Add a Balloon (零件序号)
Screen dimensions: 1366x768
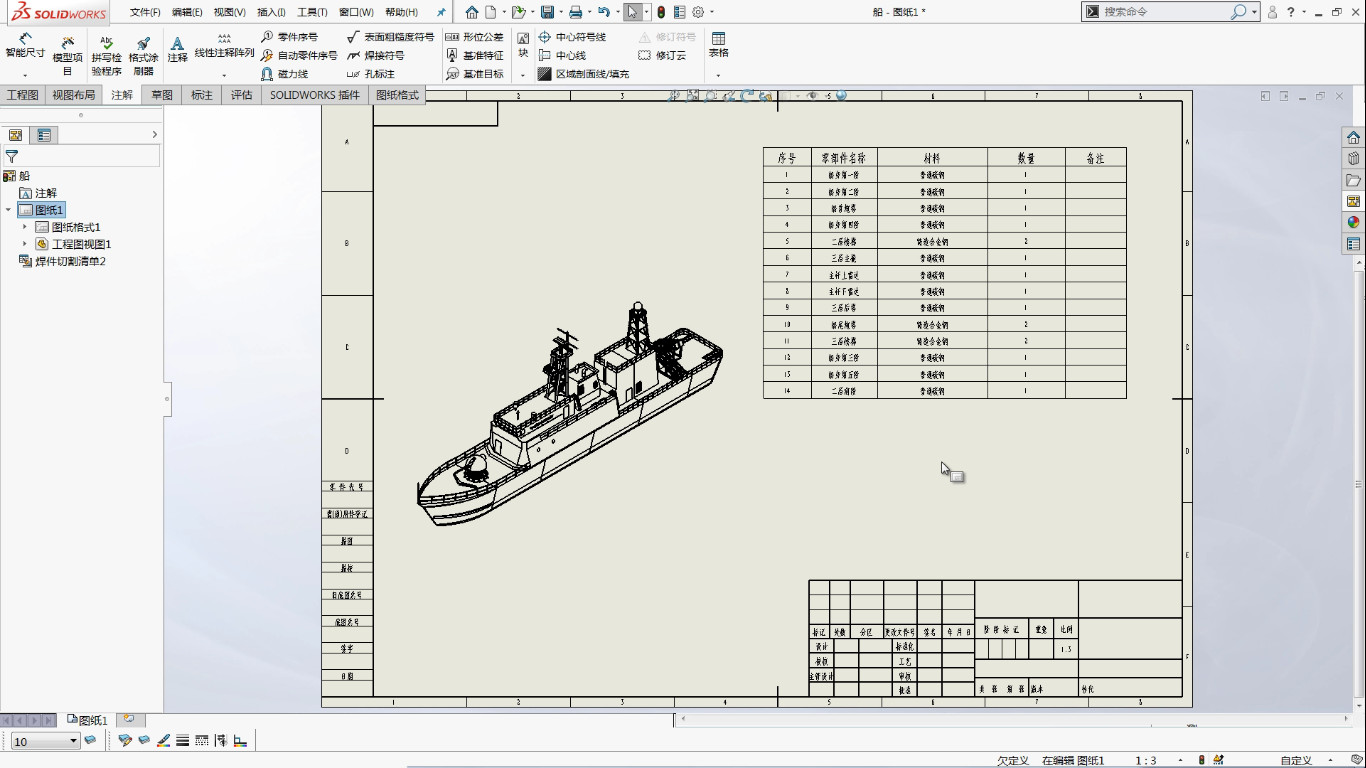(x=289, y=37)
